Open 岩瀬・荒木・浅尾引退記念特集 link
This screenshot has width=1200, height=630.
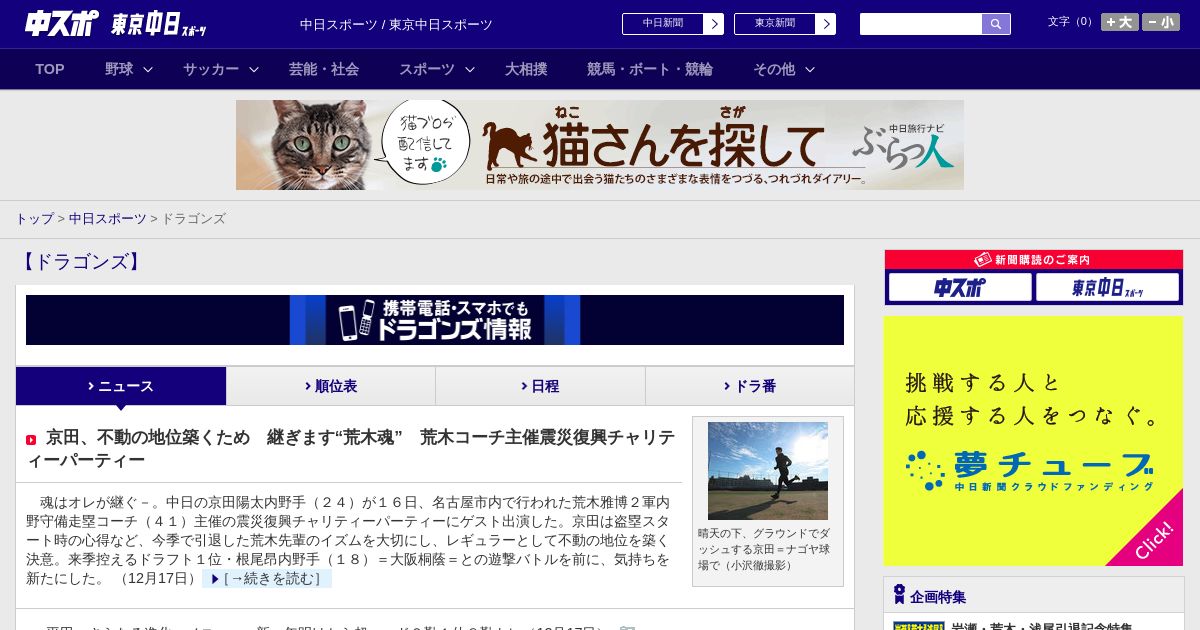[1041, 627]
